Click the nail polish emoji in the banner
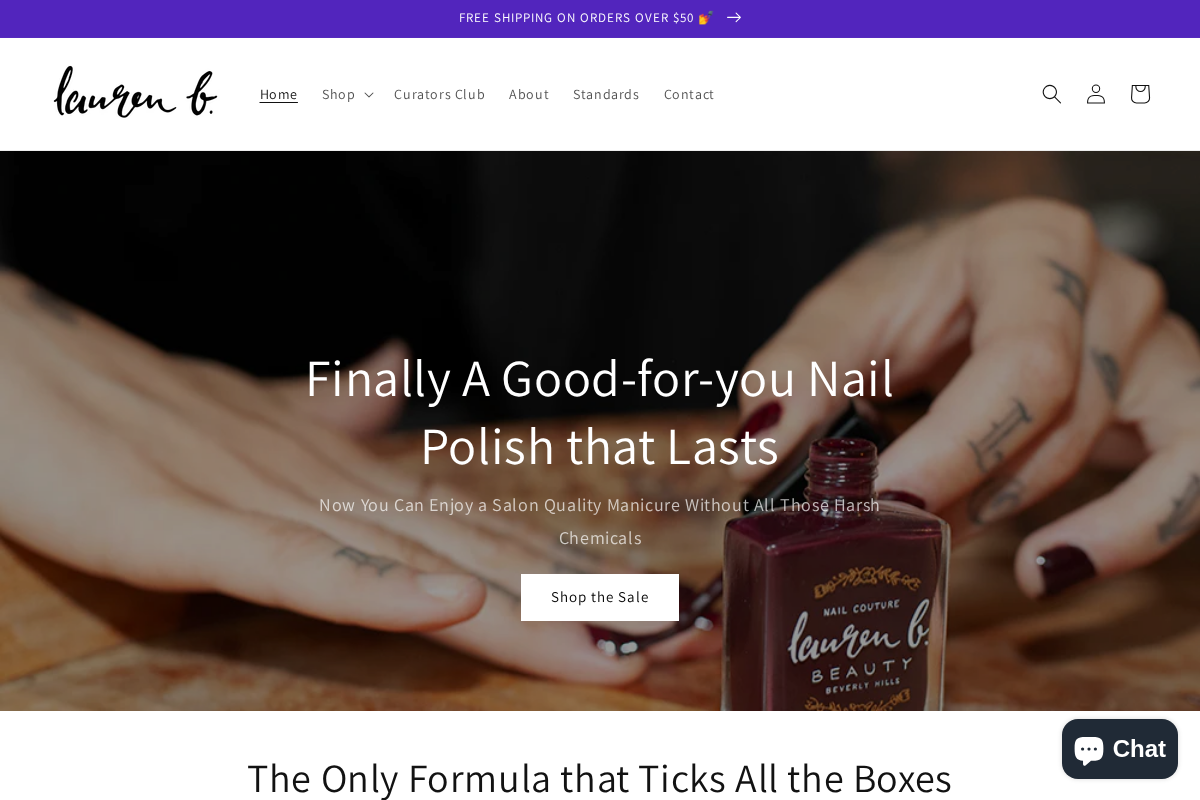This screenshot has width=1200, height=800. click(x=706, y=18)
